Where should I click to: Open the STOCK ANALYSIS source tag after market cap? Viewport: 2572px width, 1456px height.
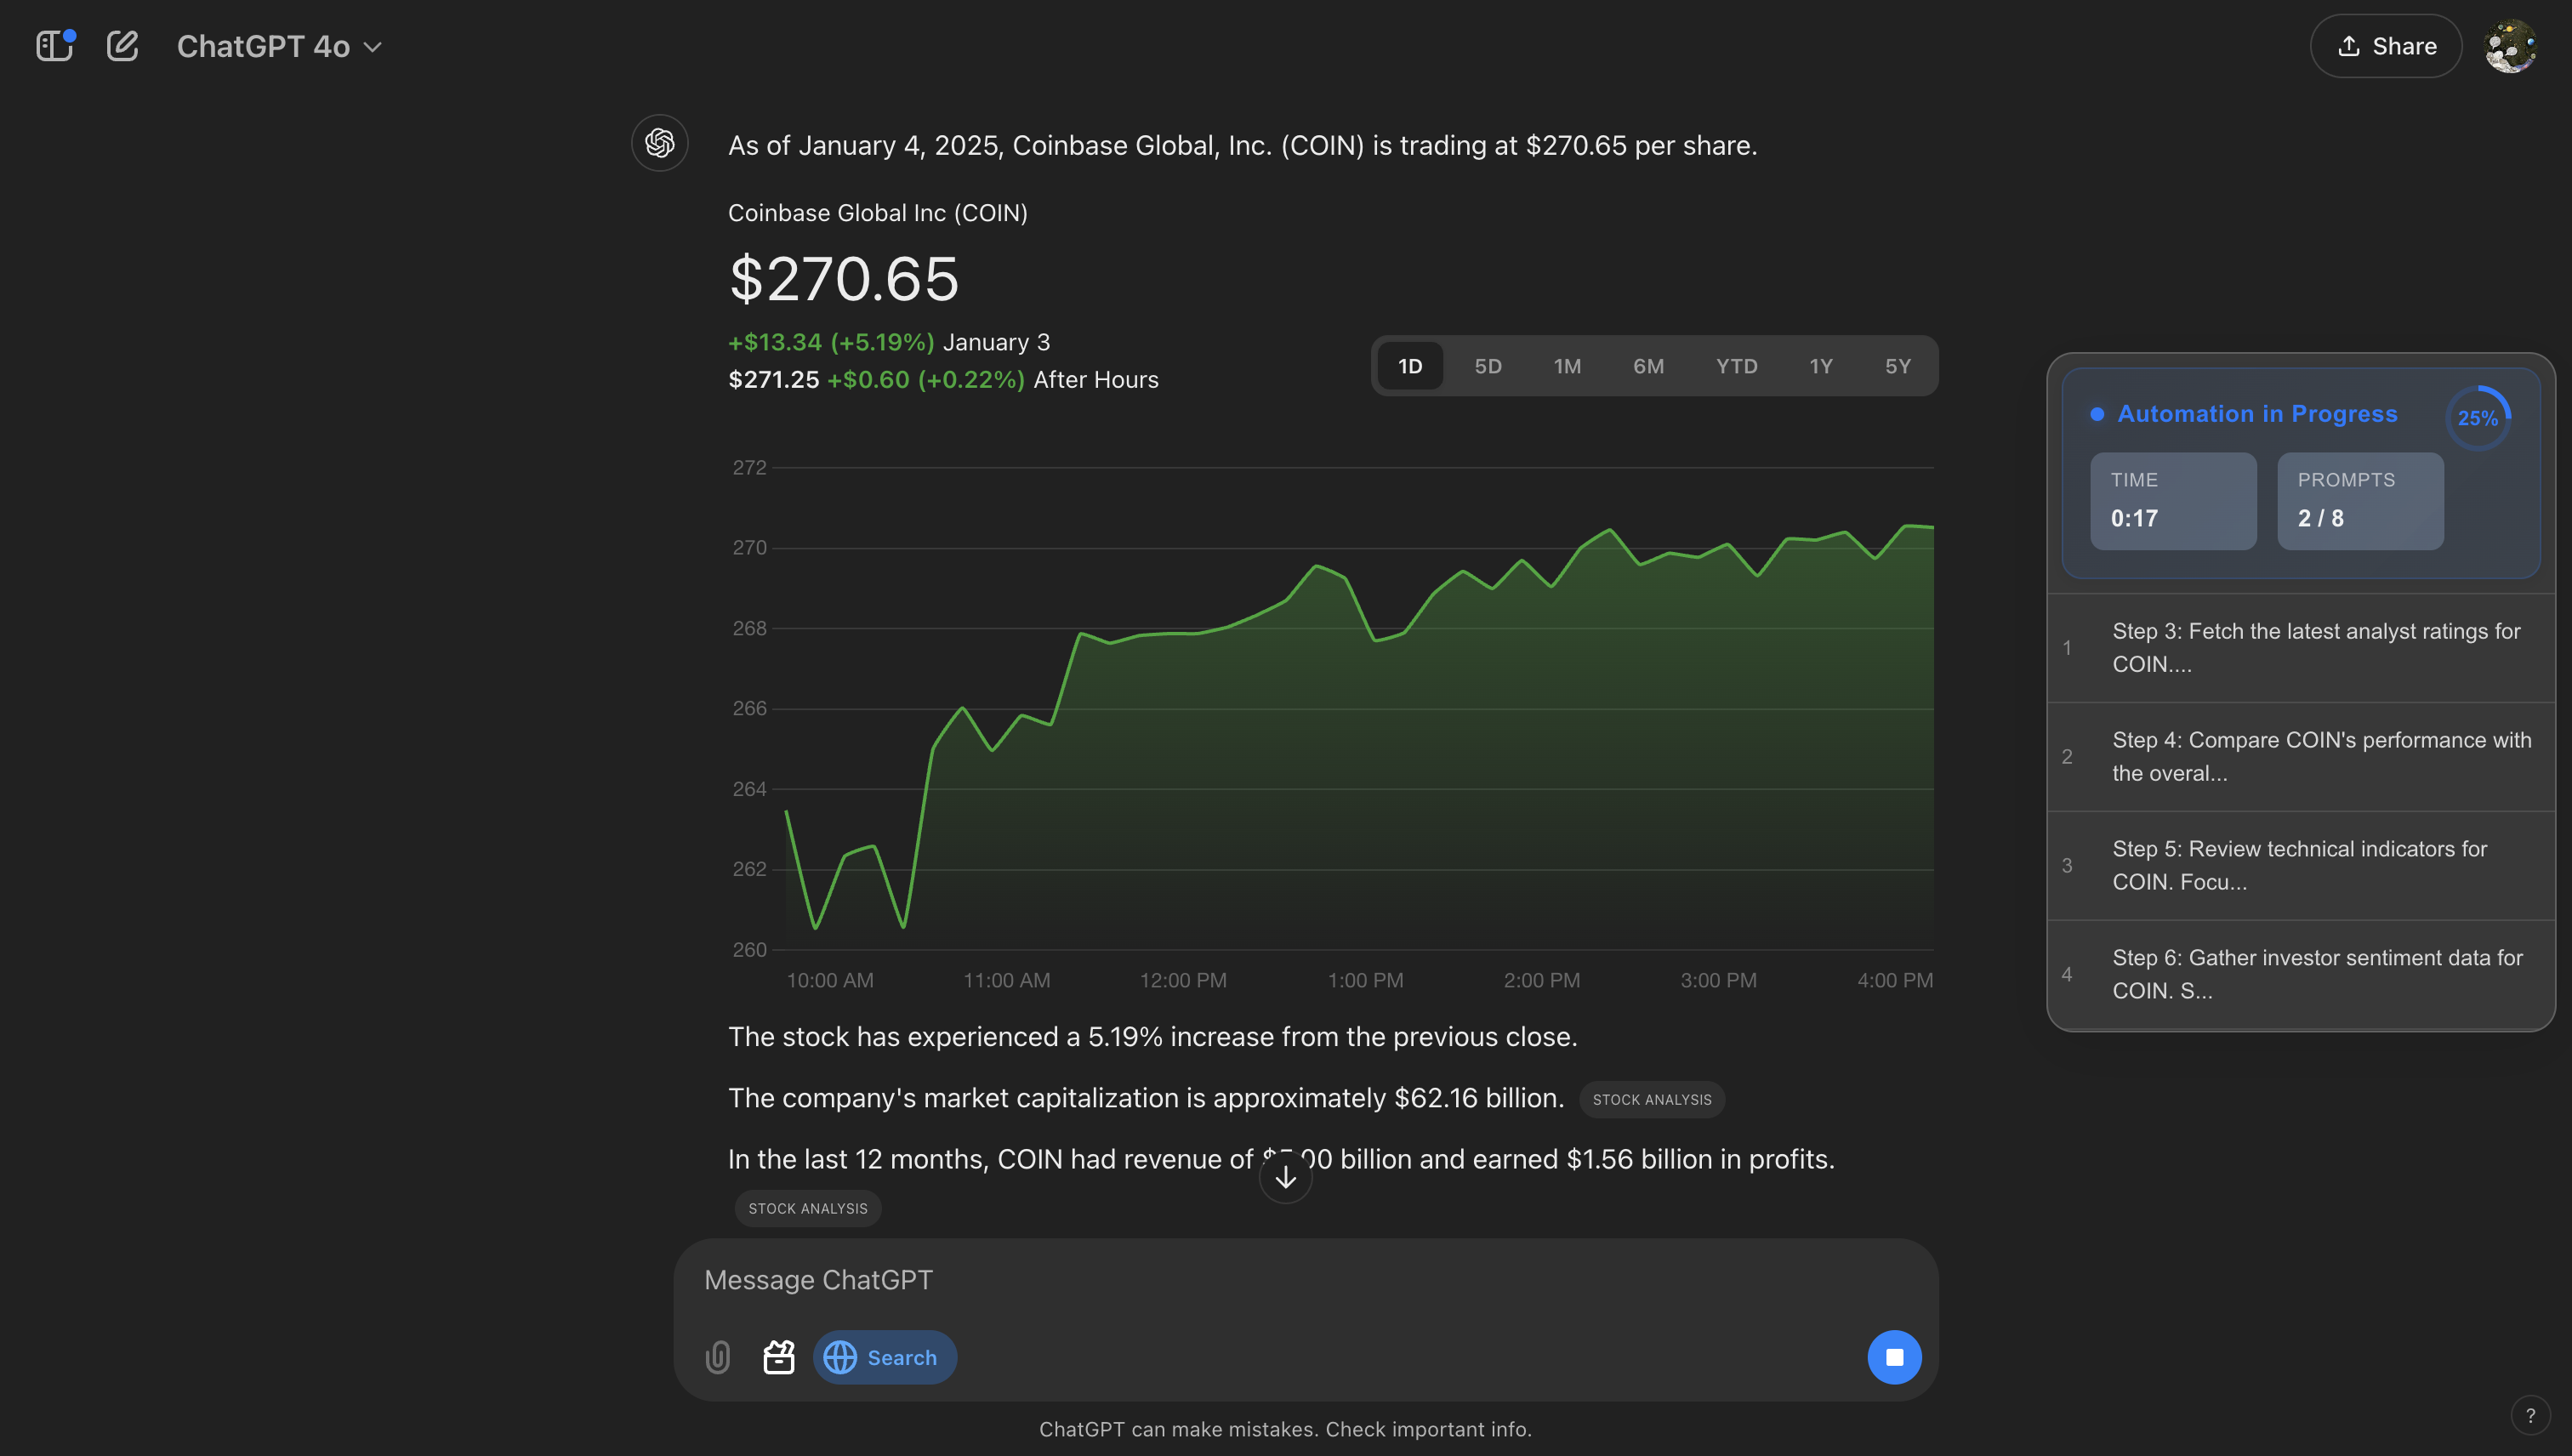click(1652, 1099)
